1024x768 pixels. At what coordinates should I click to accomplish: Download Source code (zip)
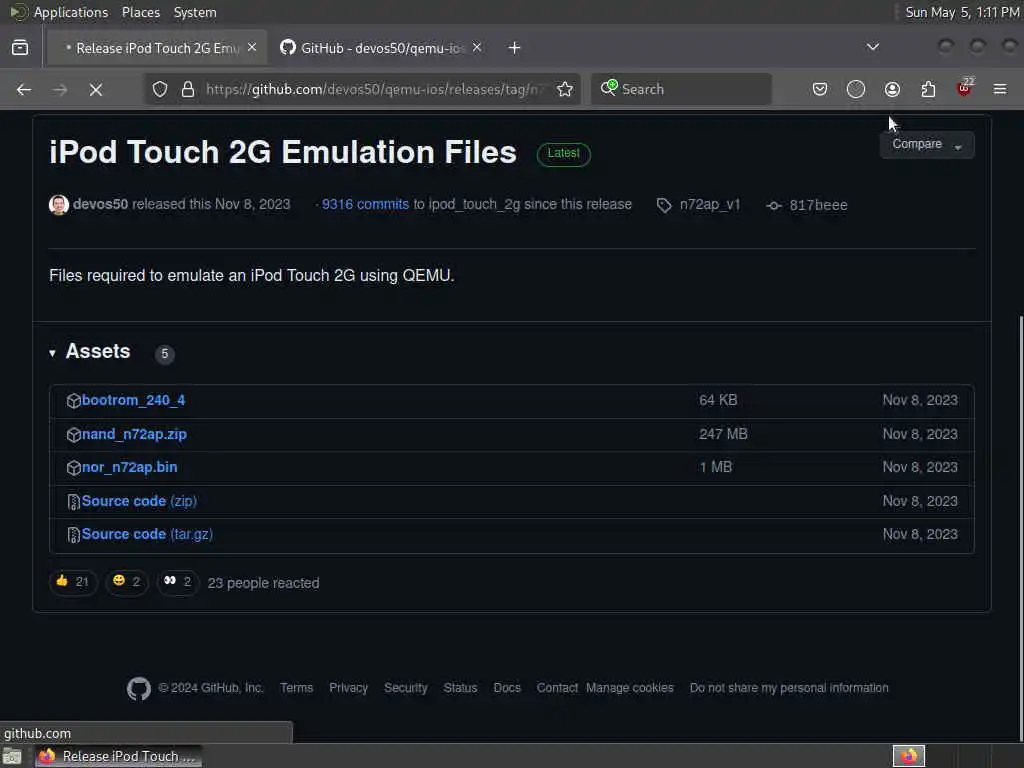pyautogui.click(x=139, y=501)
